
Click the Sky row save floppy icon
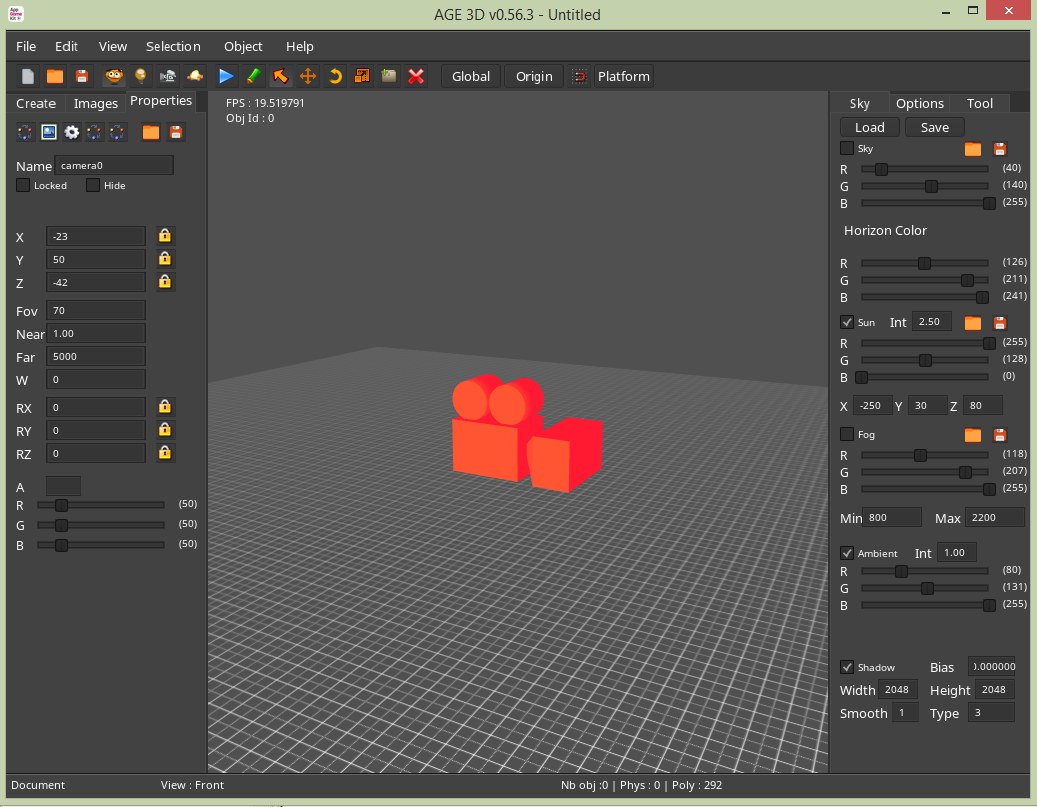(x=1000, y=149)
